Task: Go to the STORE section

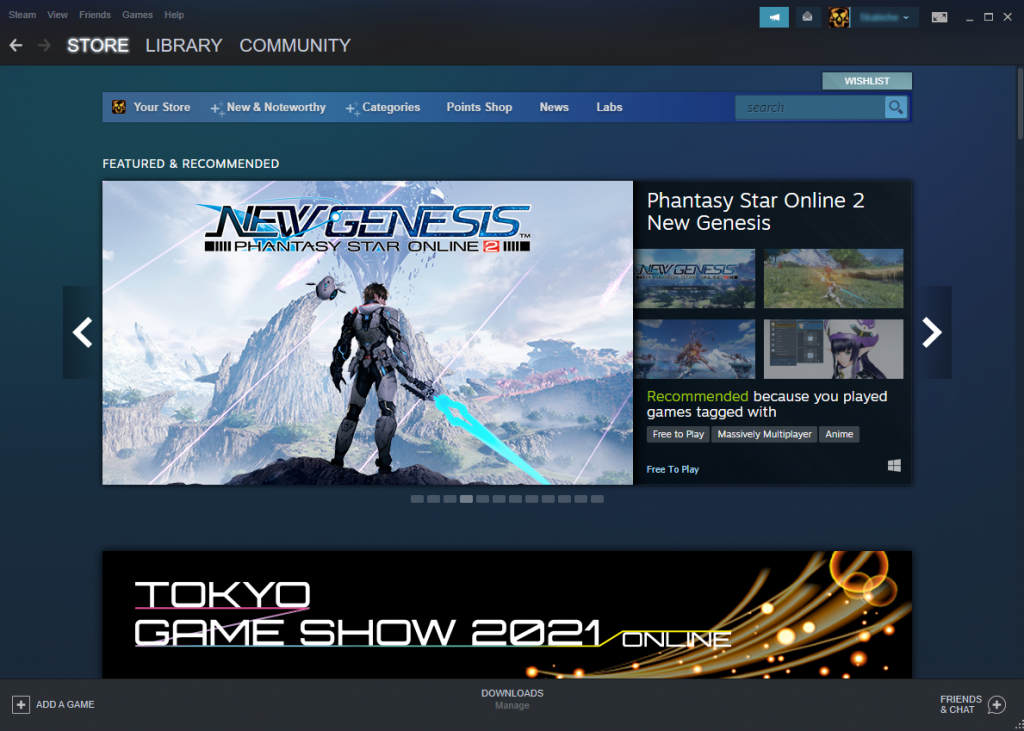Action: pyautogui.click(x=98, y=45)
